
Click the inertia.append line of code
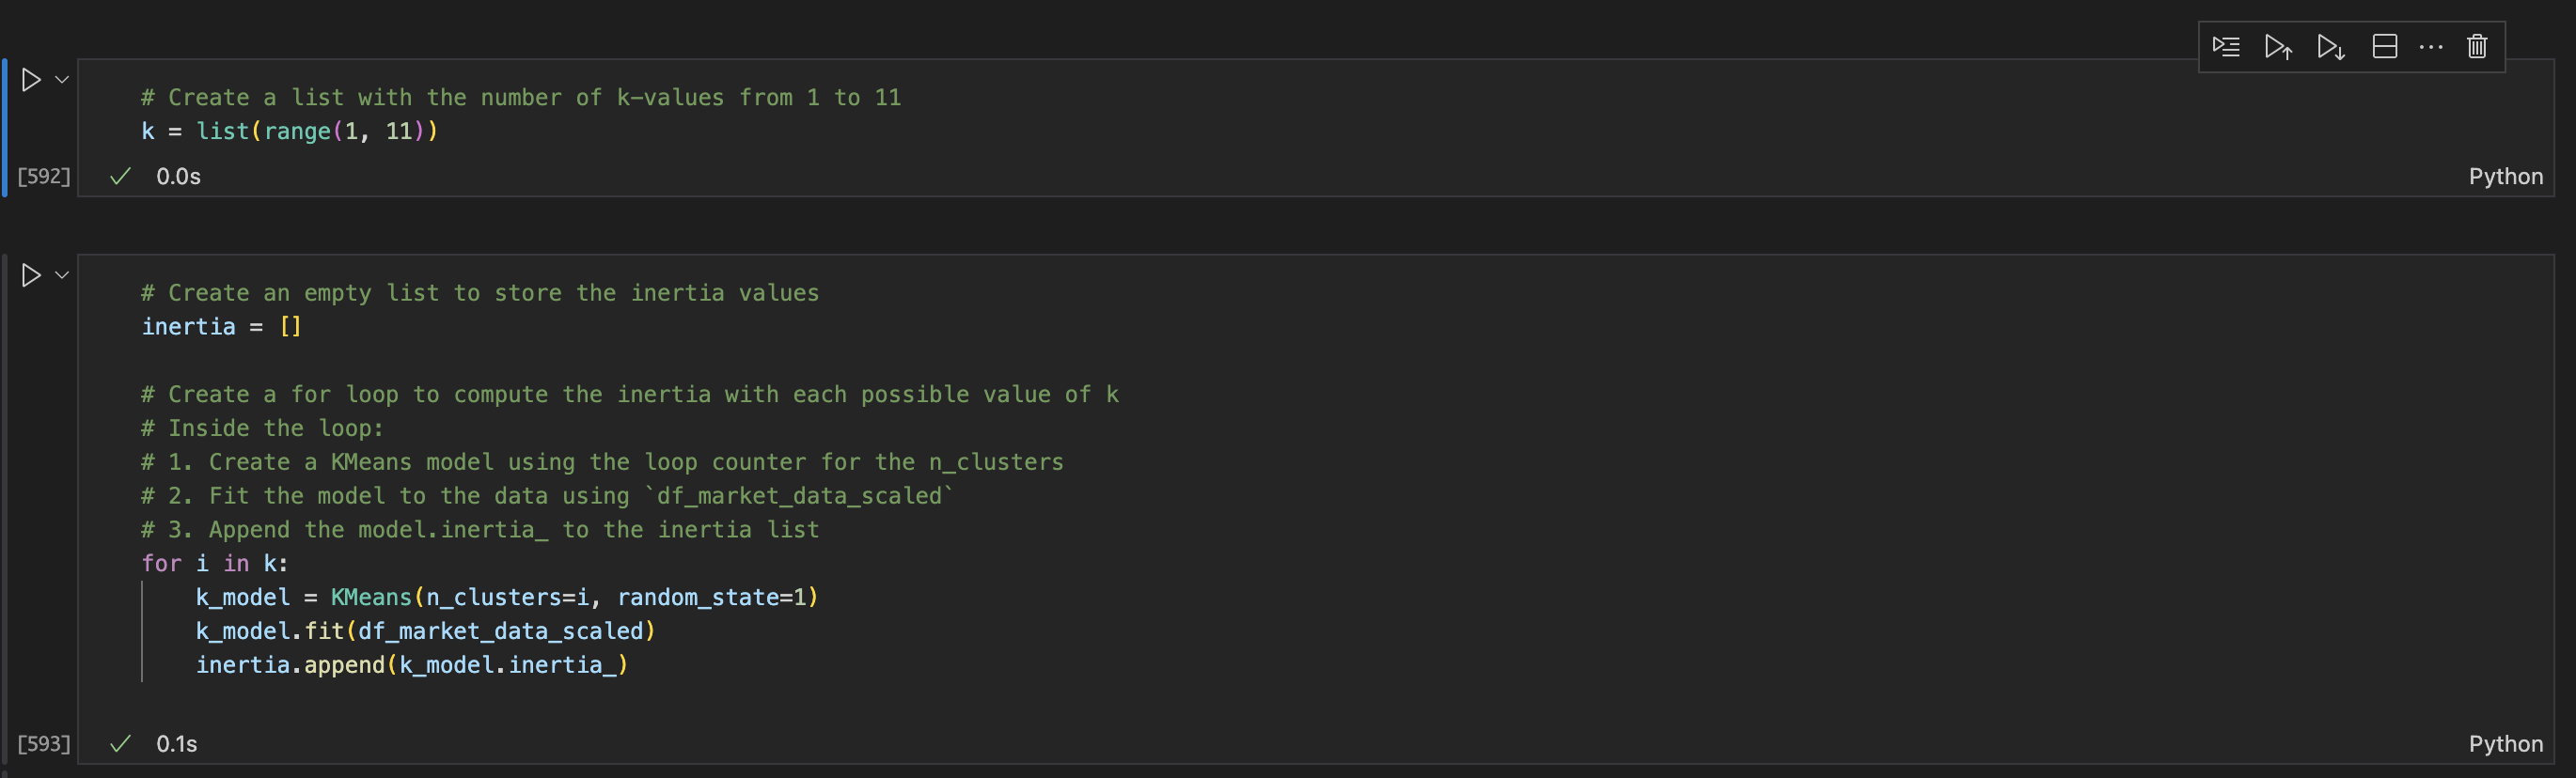coord(410,663)
